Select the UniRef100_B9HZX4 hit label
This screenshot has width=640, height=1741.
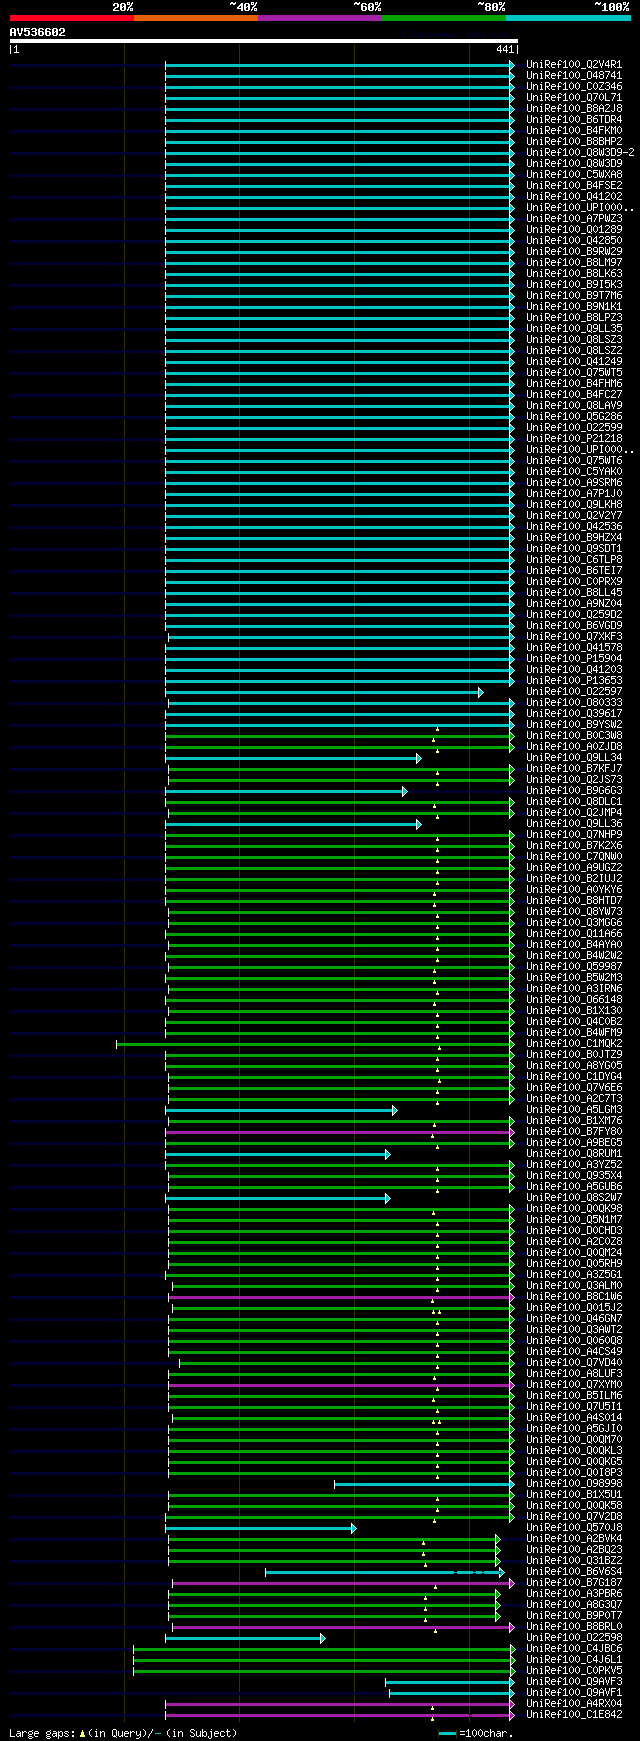pos(574,537)
